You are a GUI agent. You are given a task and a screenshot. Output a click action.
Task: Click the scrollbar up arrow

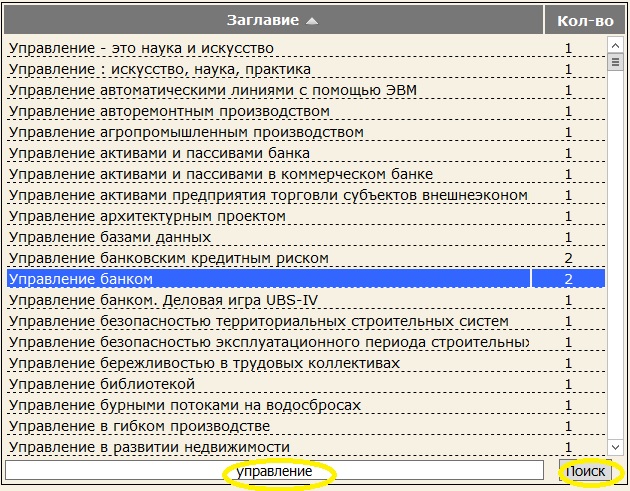[616, 45]
